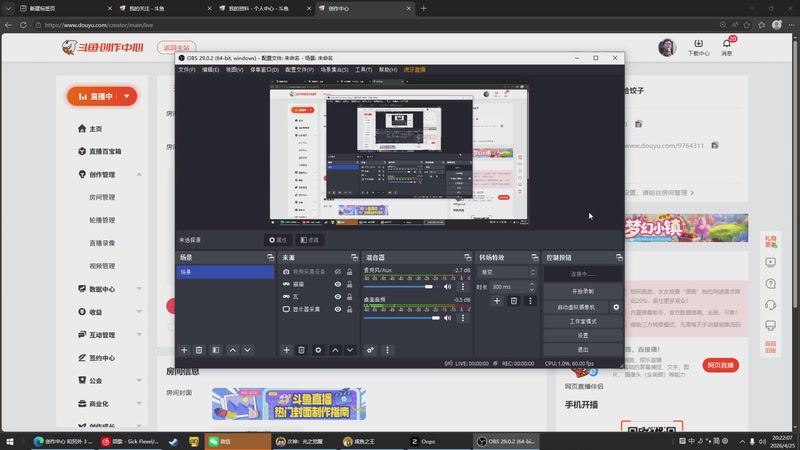Pop out the 来源 dock panel
The image size is (800, 450).
(354, 258)
